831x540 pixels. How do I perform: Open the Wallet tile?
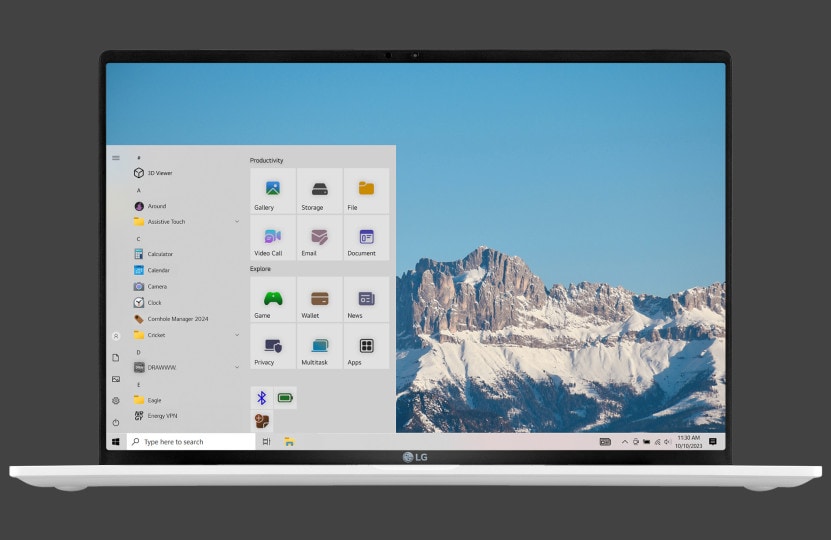[x=319, y=300]
